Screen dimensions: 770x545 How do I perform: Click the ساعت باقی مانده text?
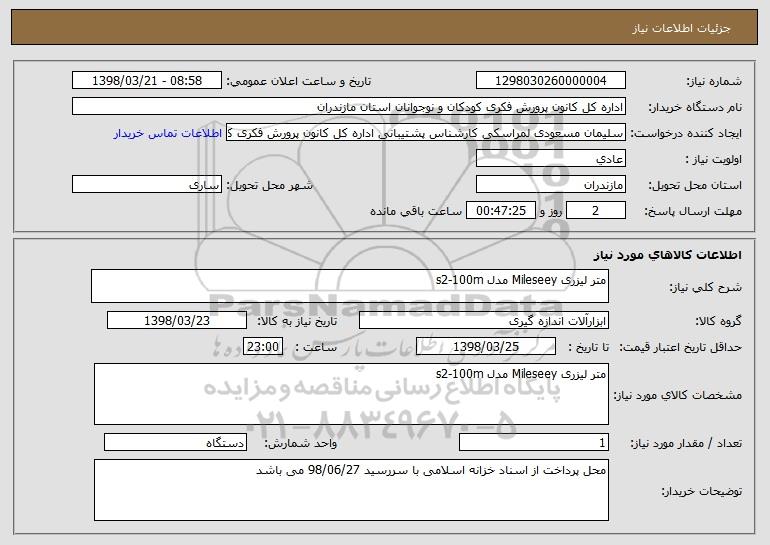click(415, 211)
